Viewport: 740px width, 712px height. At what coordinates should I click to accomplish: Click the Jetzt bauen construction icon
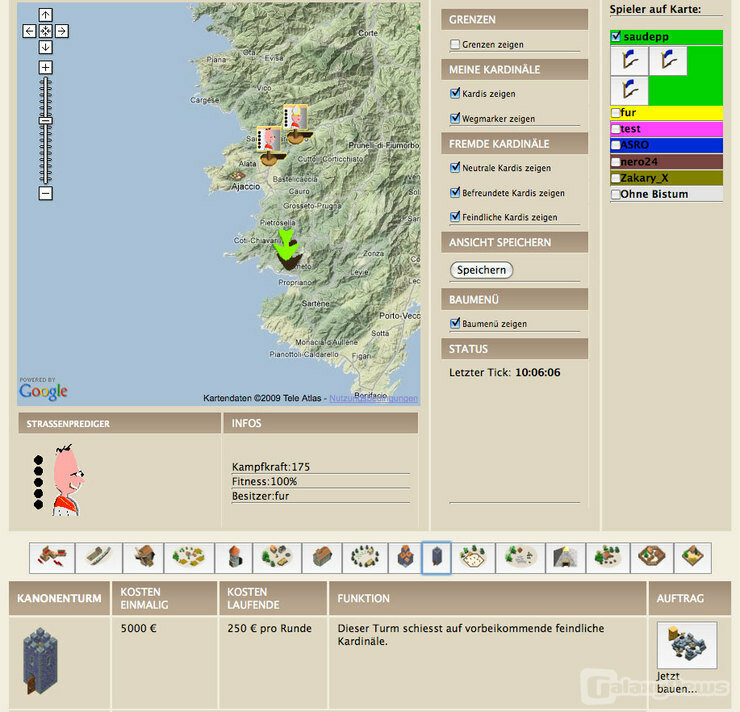click(687, 645)
